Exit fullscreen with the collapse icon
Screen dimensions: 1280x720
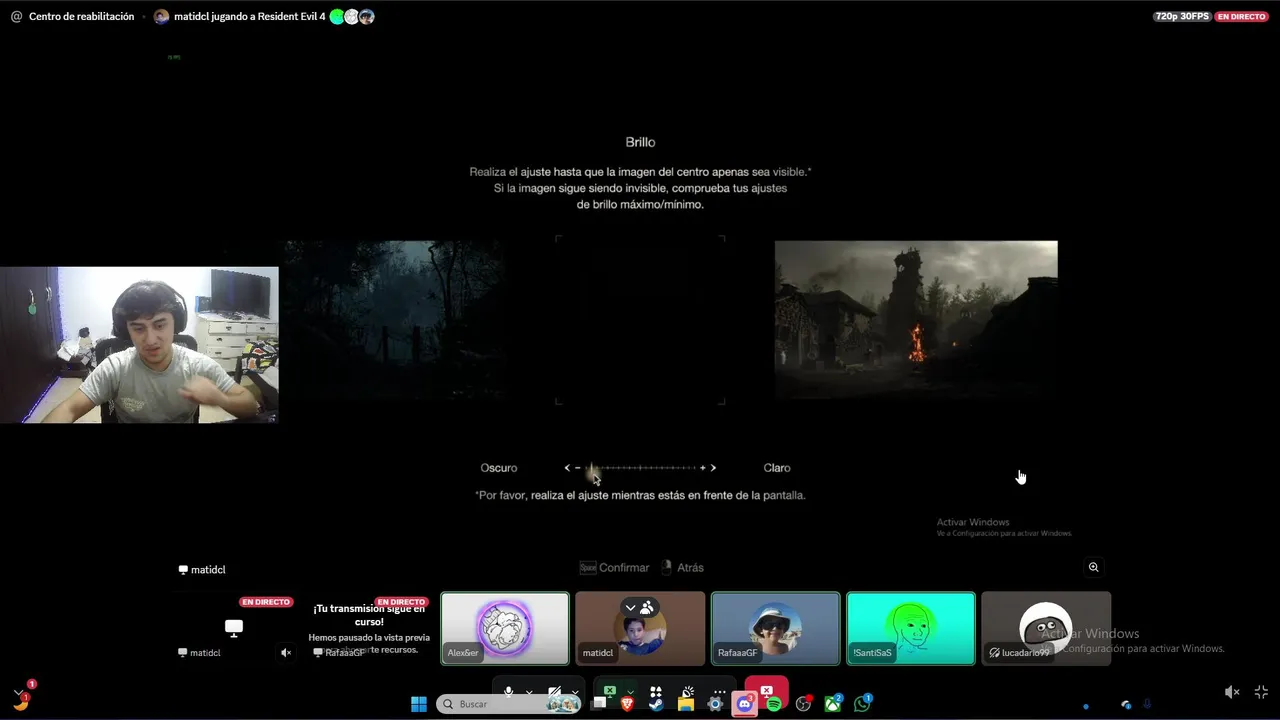coord(1261,692)
